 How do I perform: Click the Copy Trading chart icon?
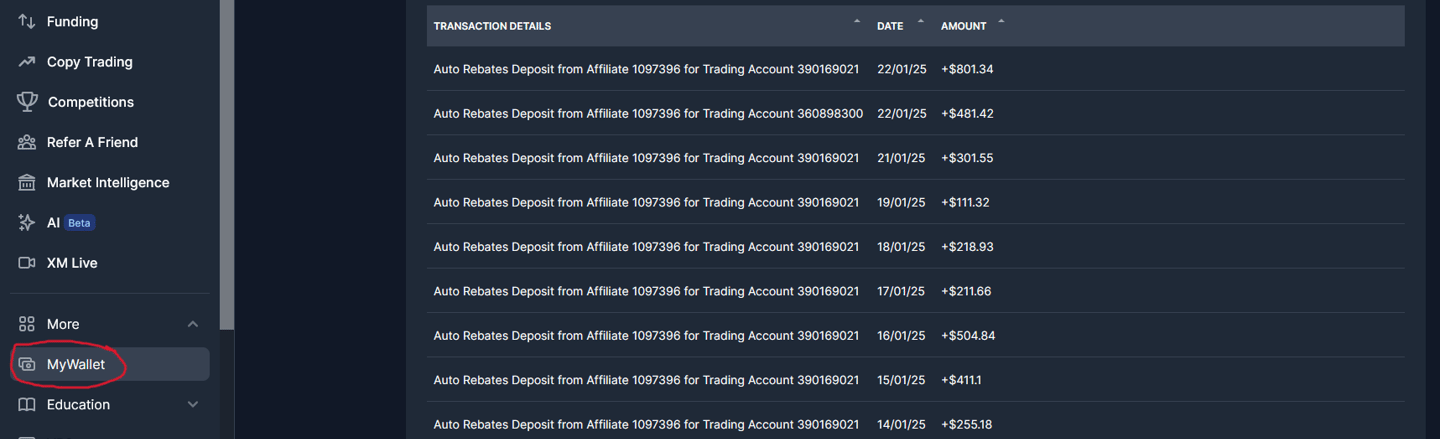click(x=27, y=62)
